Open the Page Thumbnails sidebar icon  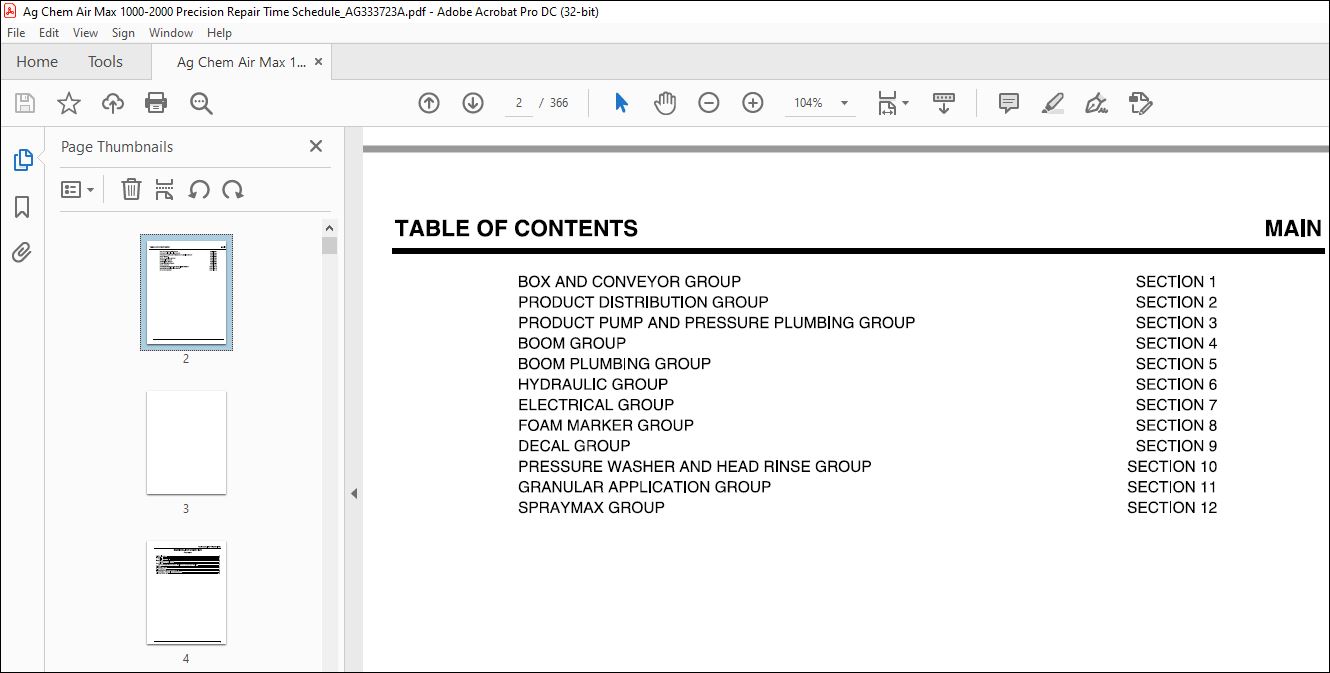pyautogui.click(x=22, y=160)
